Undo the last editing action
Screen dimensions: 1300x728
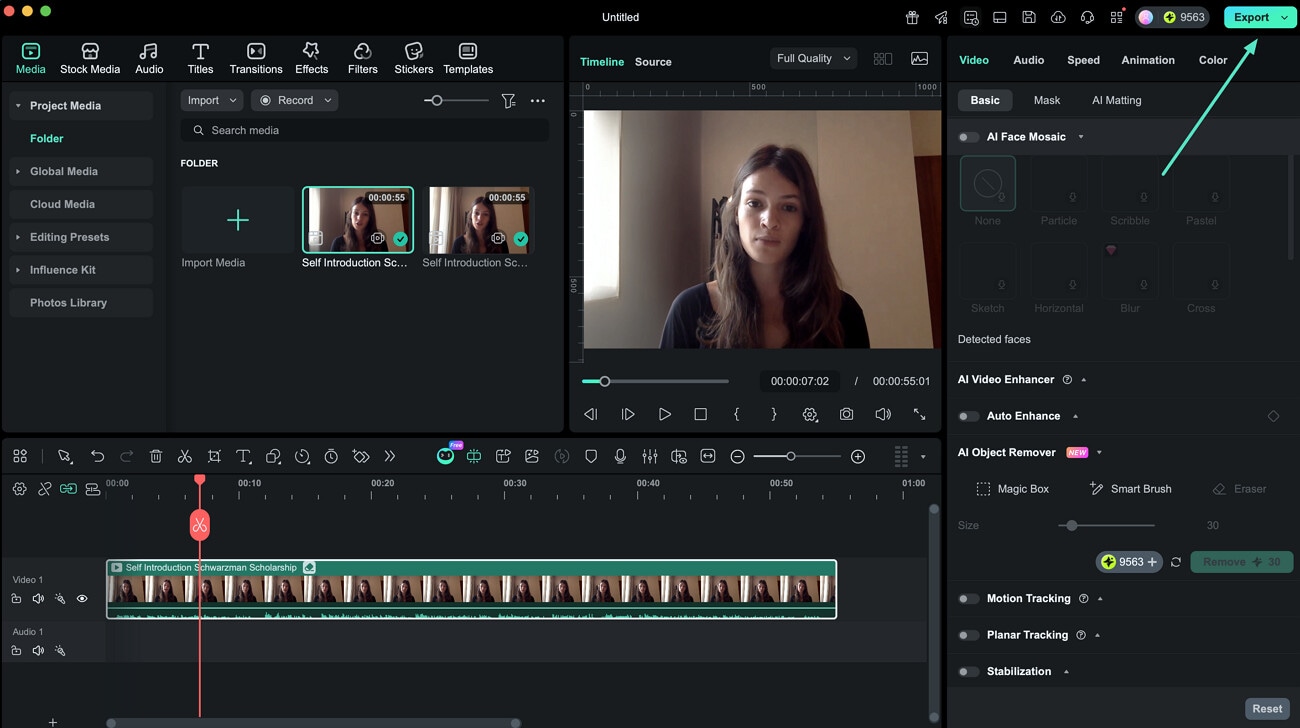(x=97, y=456)
